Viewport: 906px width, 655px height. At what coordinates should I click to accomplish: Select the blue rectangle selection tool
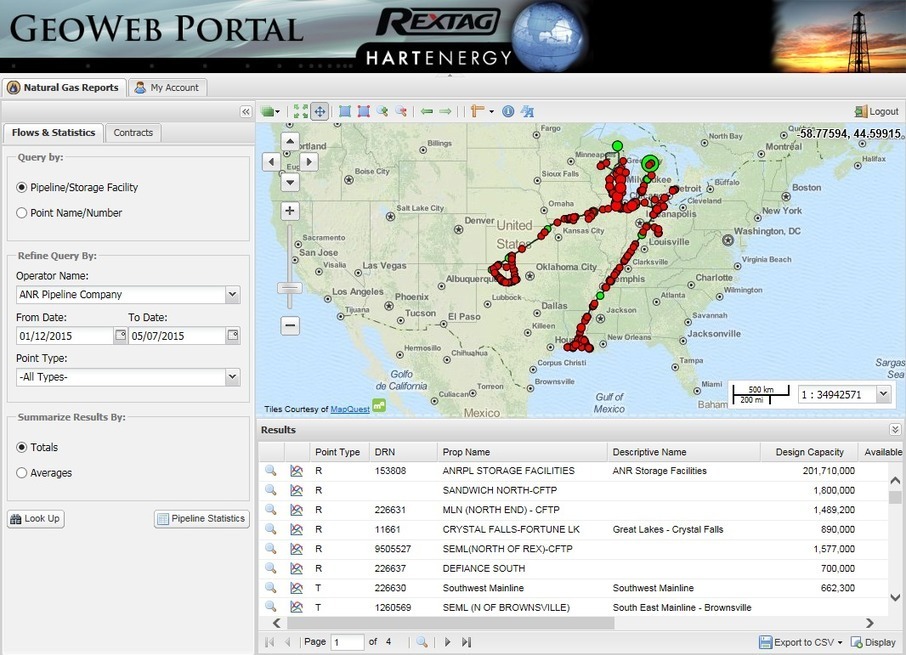tap(345, 111)
